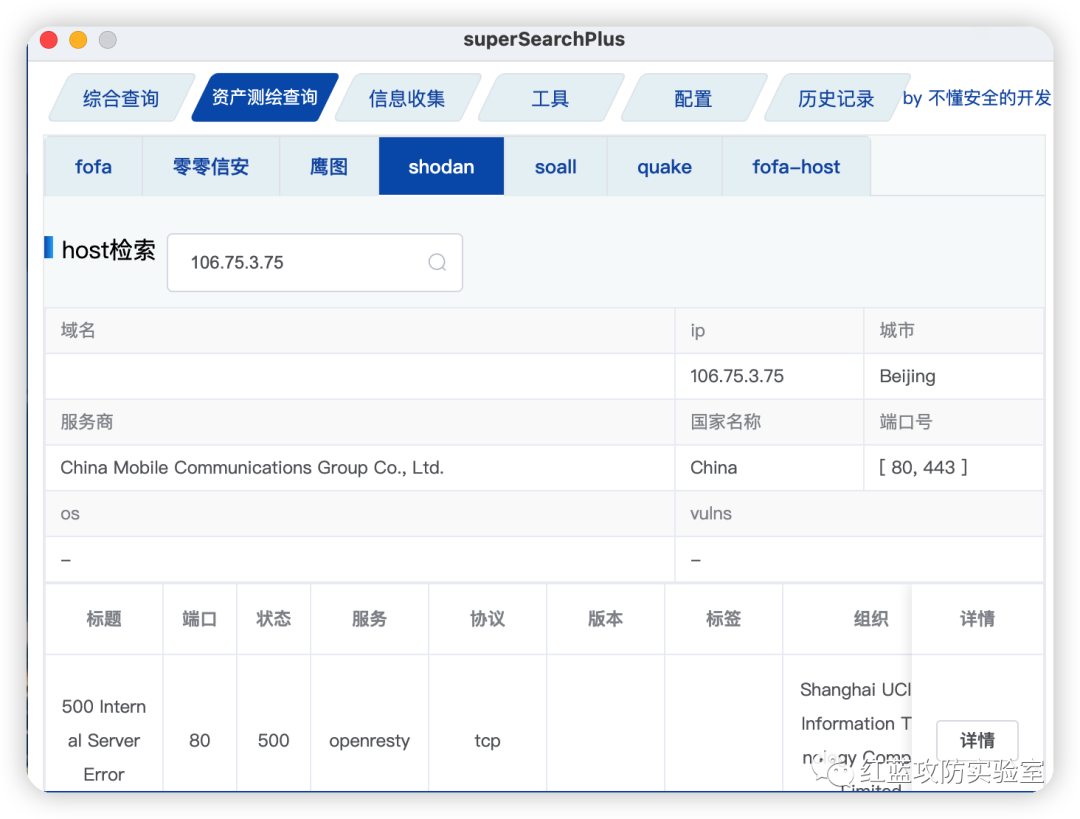Screen dimensions: 1080x819
Task: Click the 组织 column header
Action: (x=871, y=619)
